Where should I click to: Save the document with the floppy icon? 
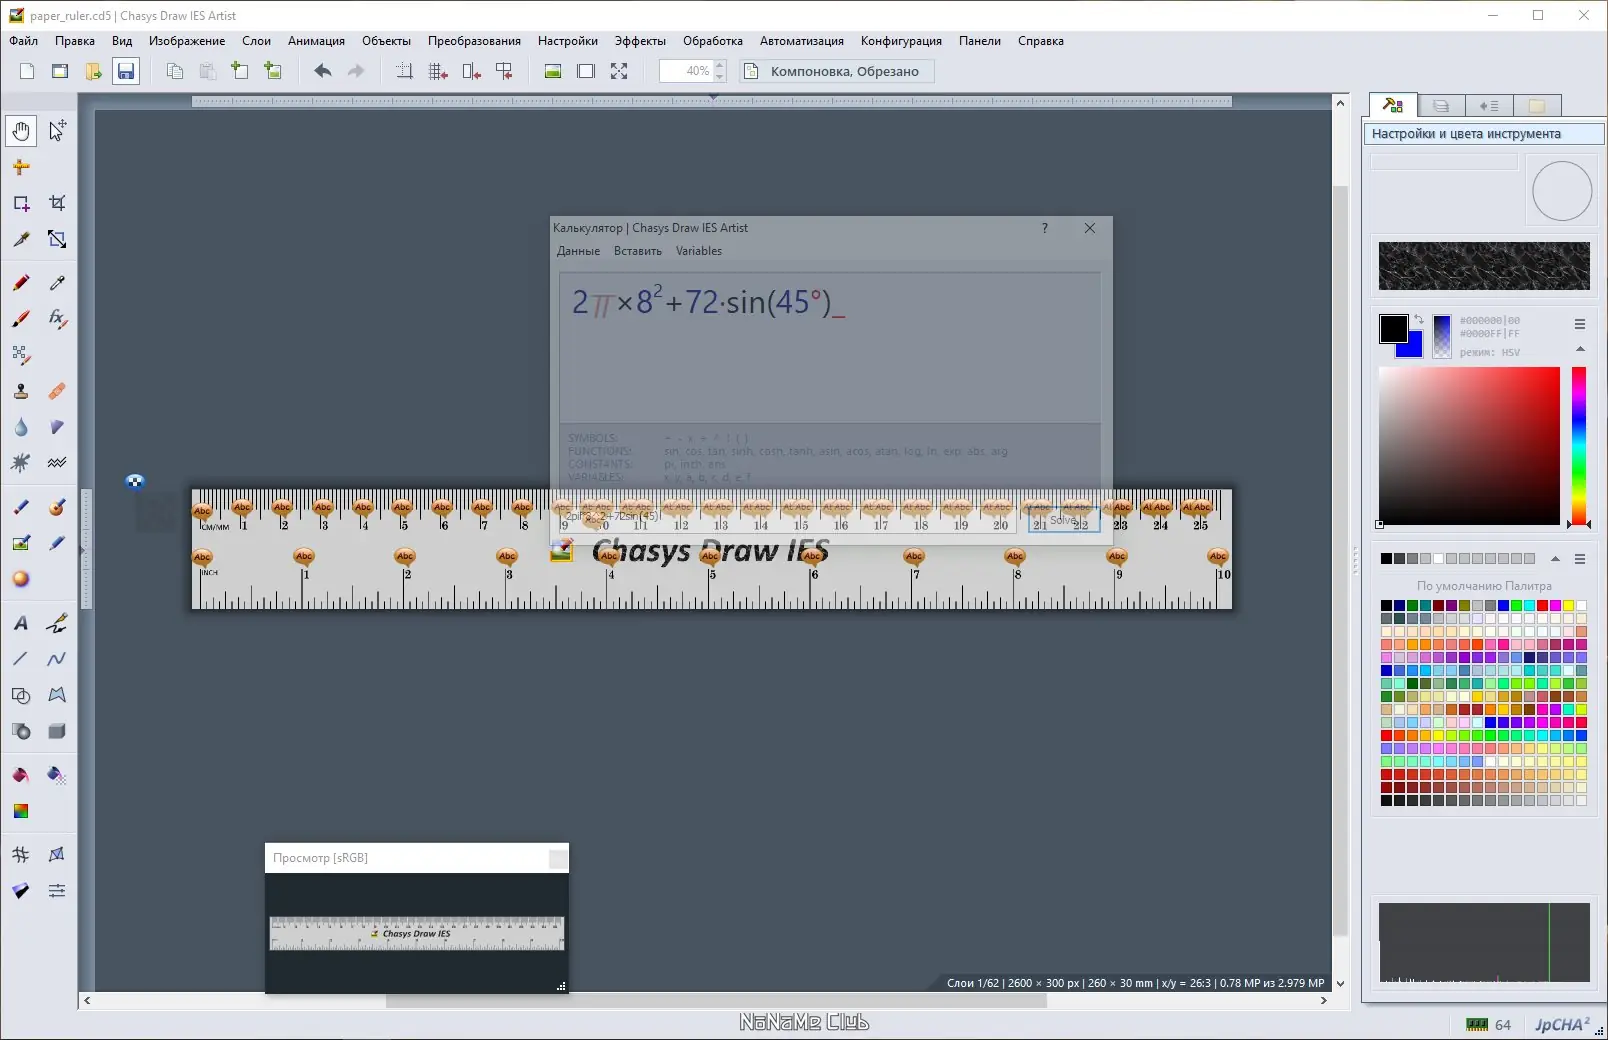pos(125,71)
